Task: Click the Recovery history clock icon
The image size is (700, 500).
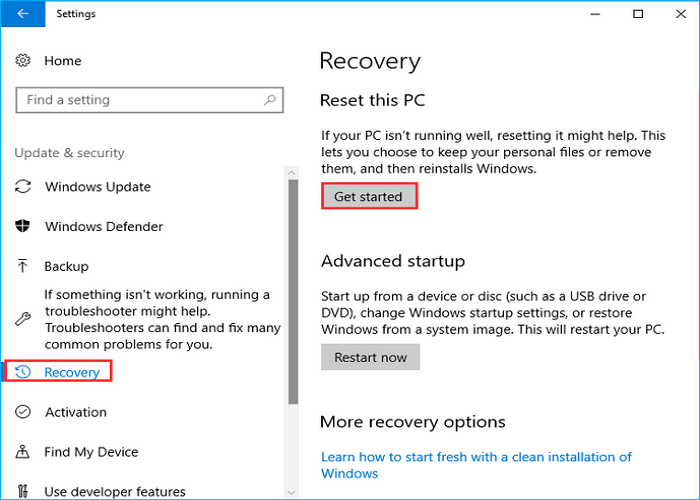Action: pos(23,372)
